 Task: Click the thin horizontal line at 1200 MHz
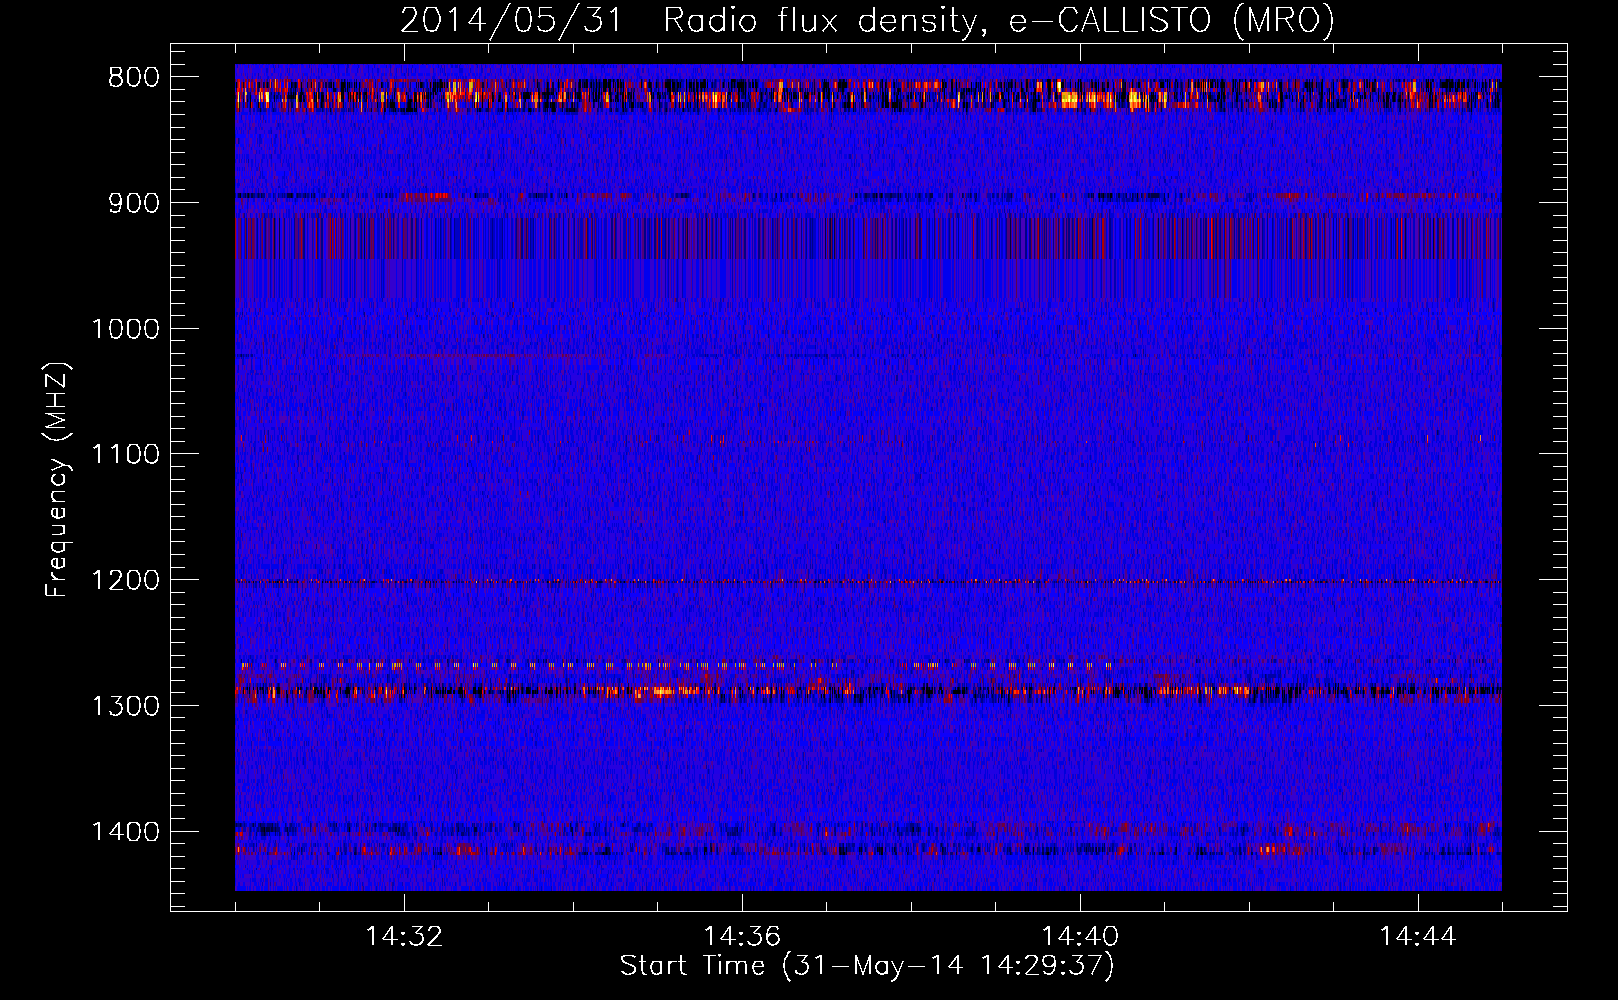(868, 581)
